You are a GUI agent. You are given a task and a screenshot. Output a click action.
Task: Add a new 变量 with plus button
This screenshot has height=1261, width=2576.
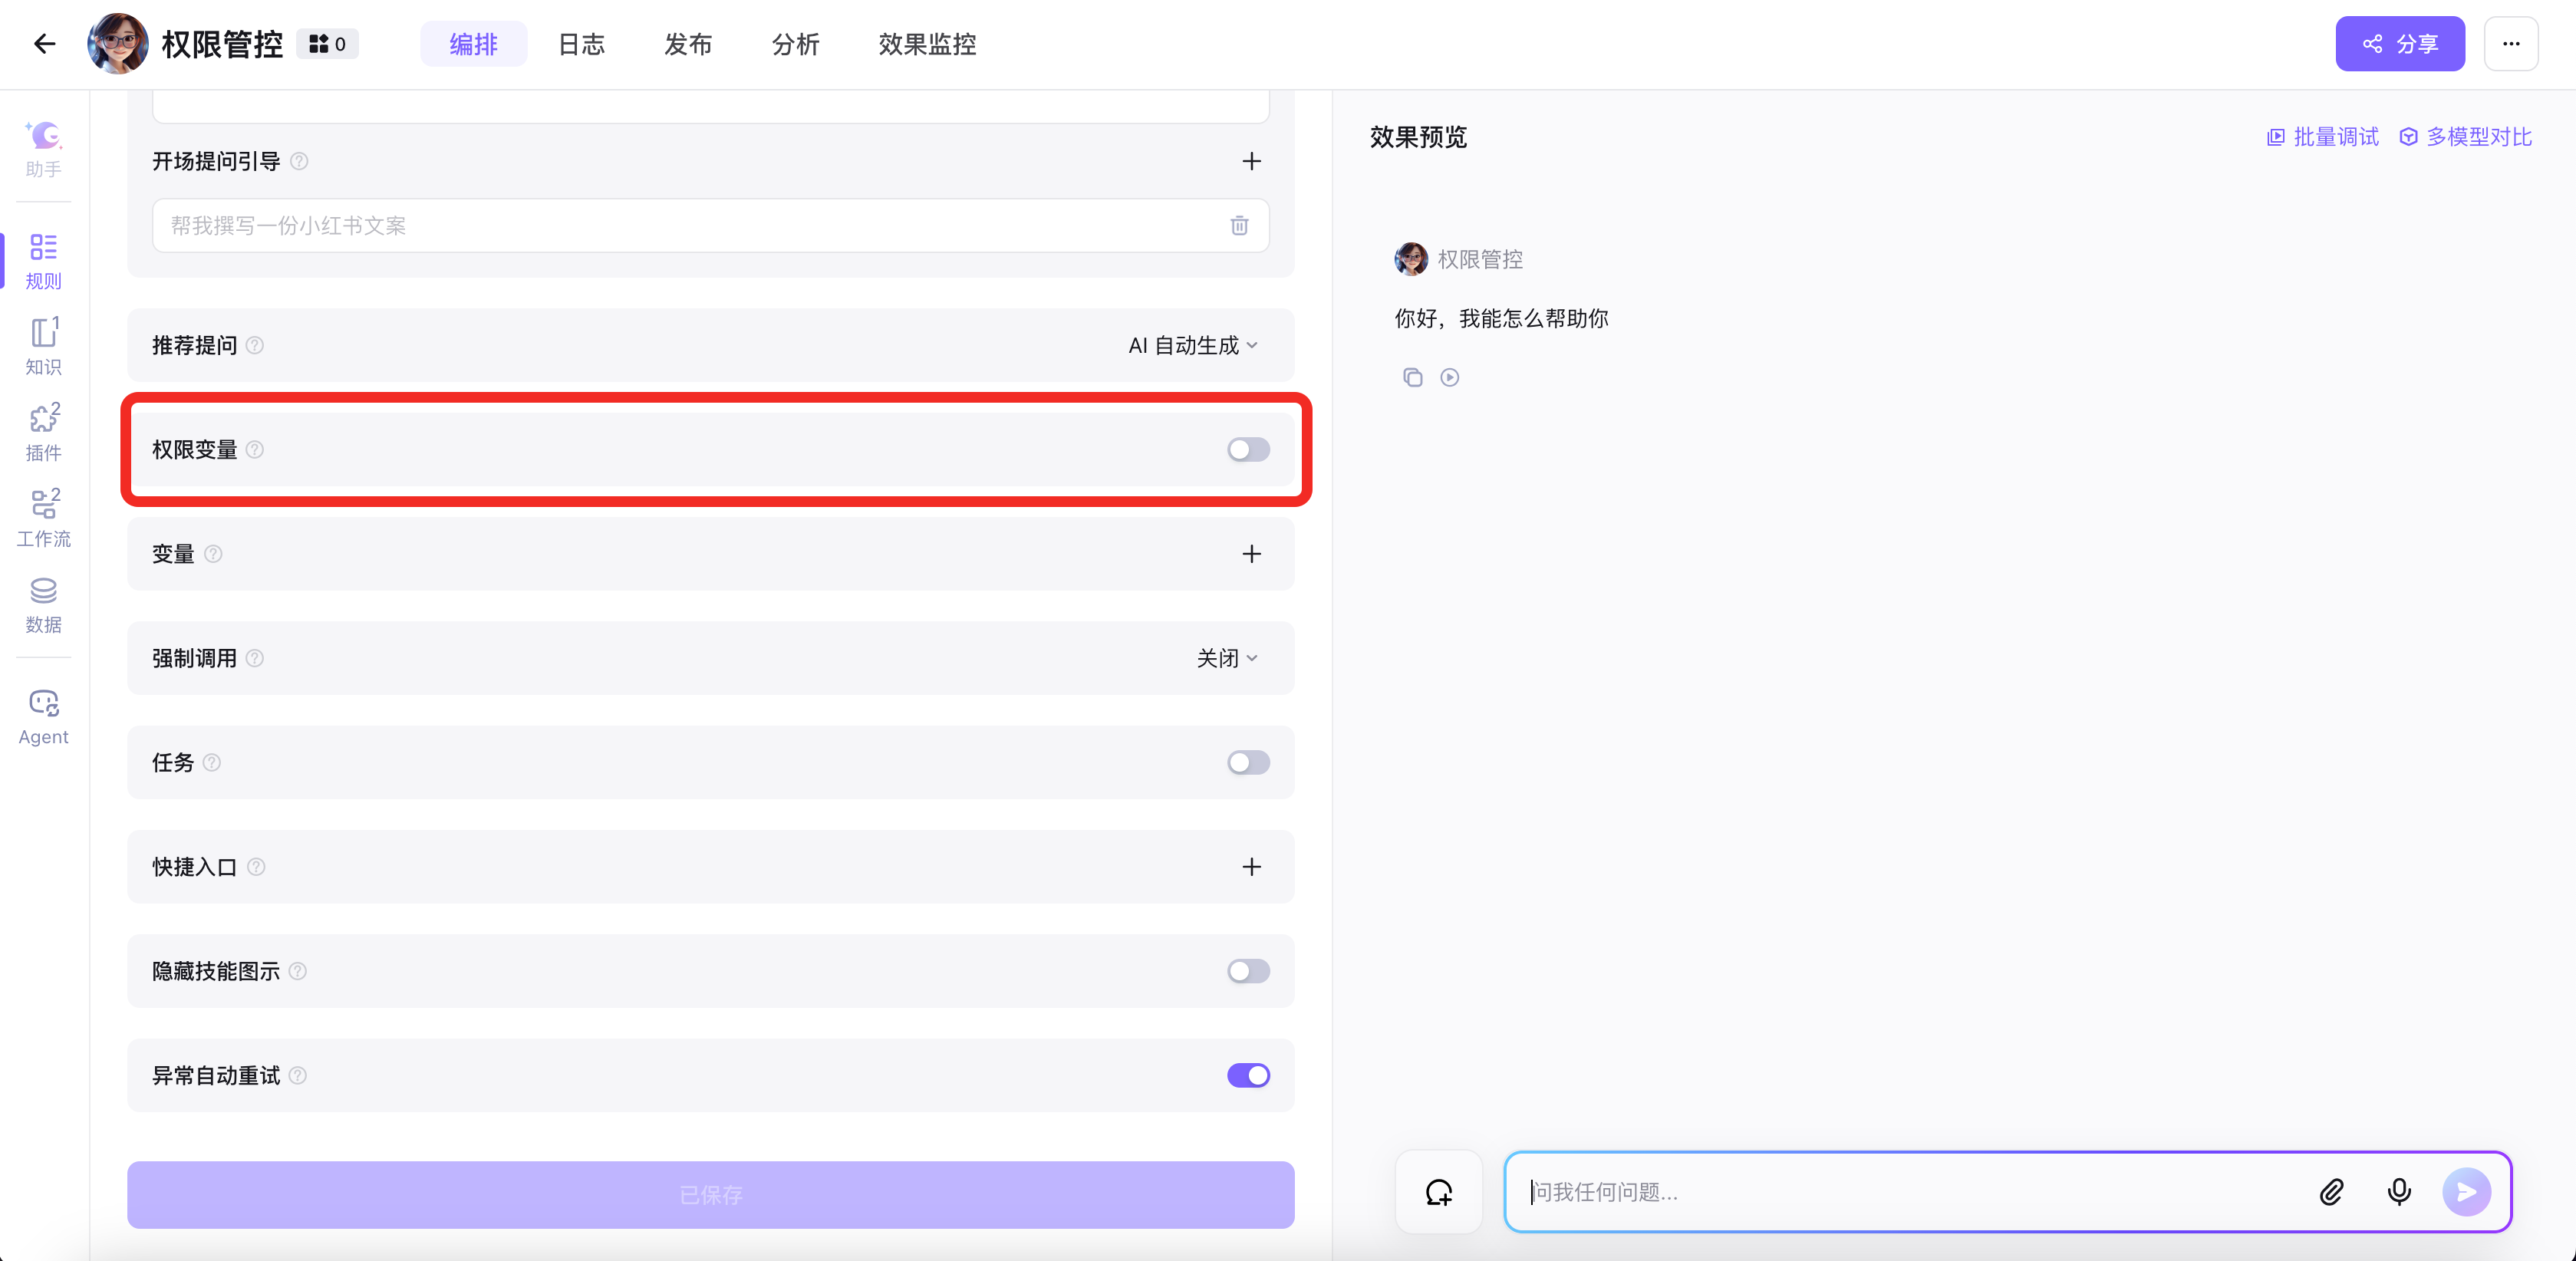(x=1251, y=554)
